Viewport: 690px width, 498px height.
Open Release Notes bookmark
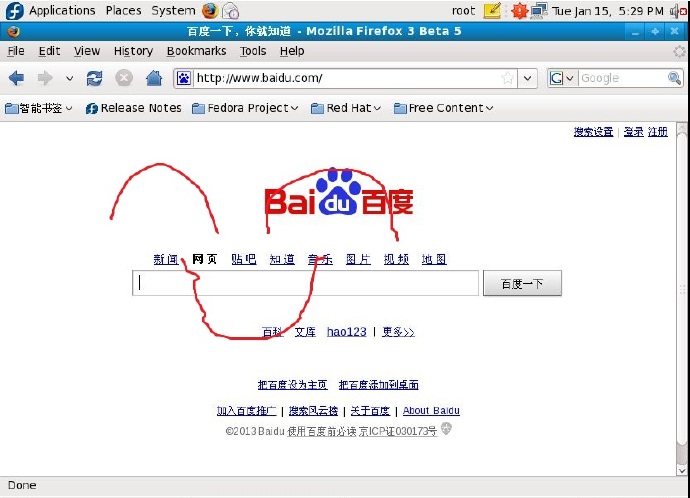pos(134,108)
